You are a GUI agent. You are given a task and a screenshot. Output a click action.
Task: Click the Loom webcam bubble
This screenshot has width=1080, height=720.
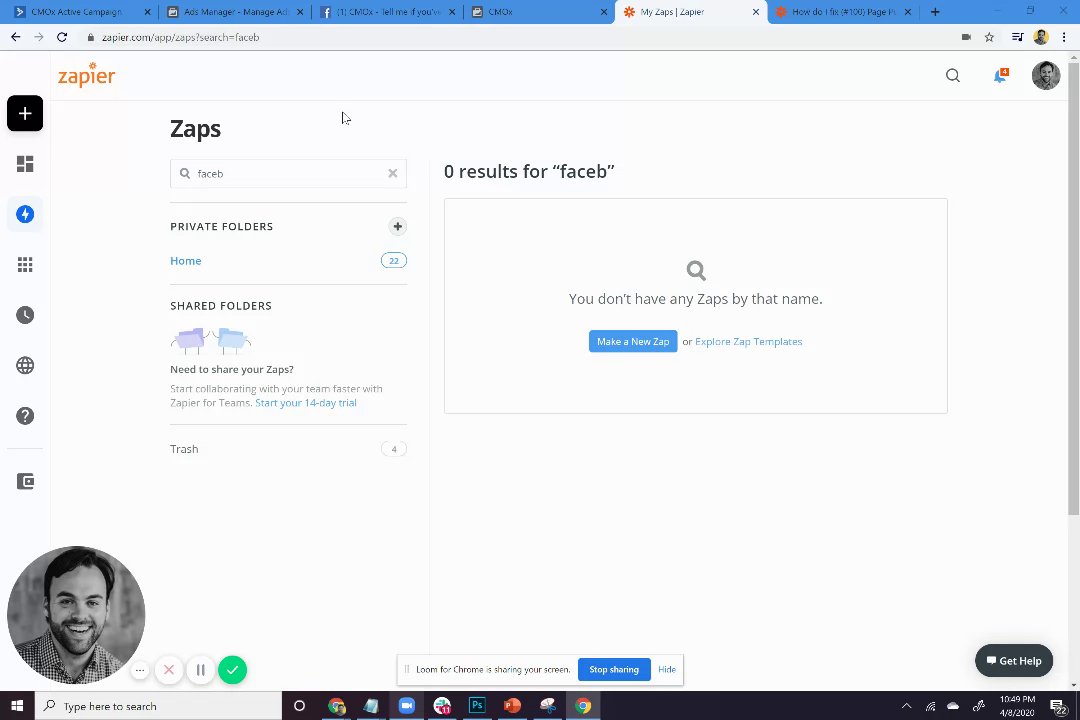pyautogui.click(x=76, y=615)
